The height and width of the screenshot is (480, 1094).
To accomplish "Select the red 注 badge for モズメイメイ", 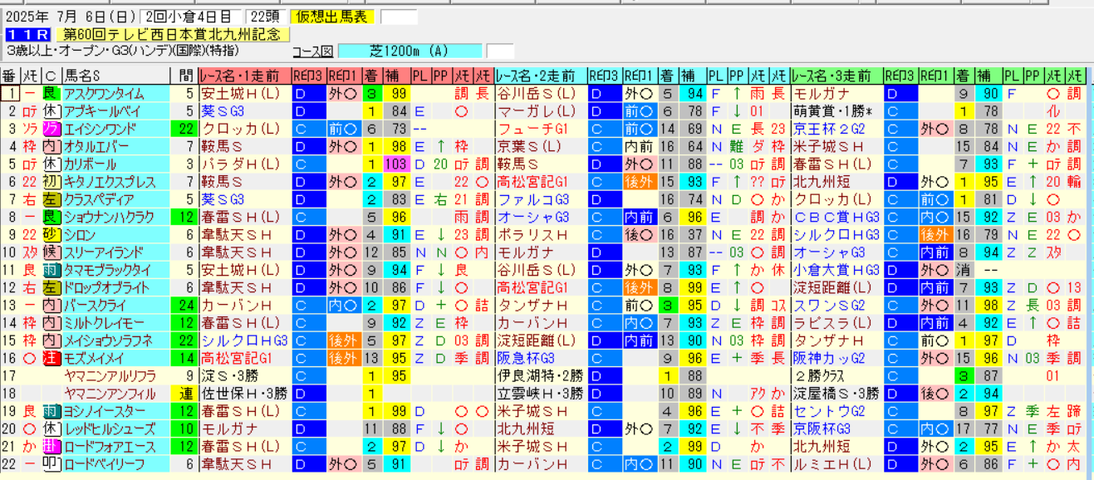I will pos(51,358).
